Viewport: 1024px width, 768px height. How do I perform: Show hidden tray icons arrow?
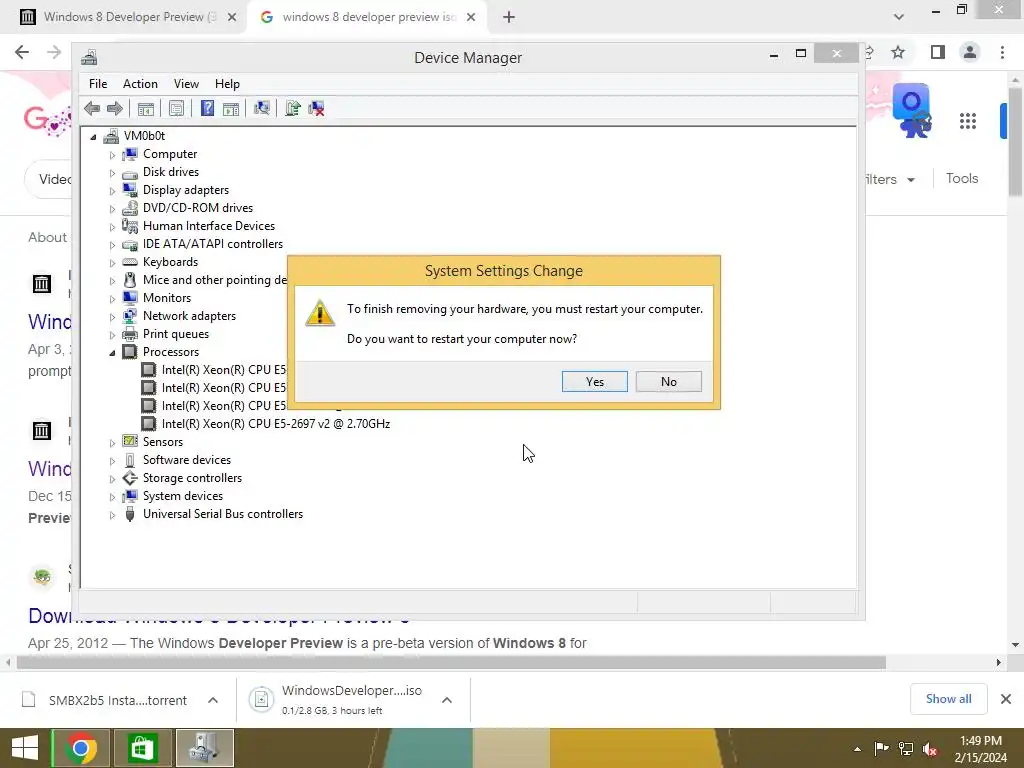(x=857, y=749)
